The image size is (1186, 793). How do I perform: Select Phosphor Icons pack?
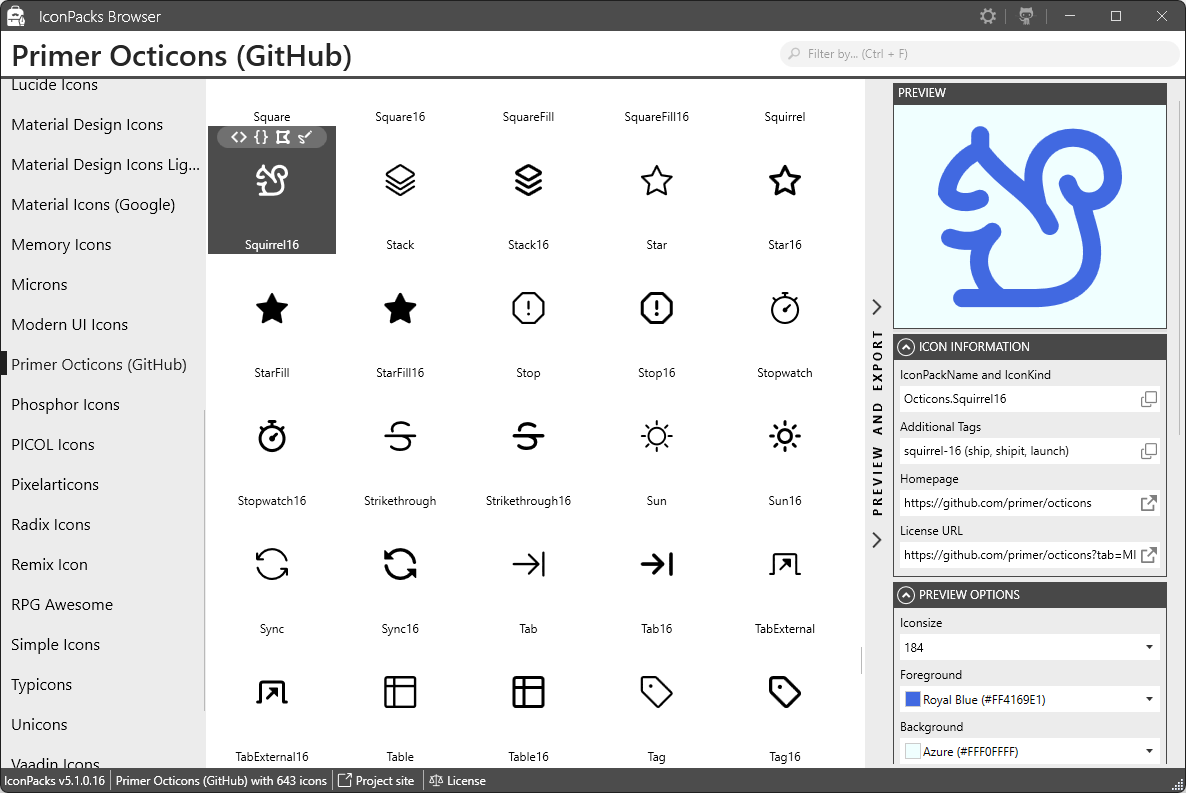coord(65,405)
